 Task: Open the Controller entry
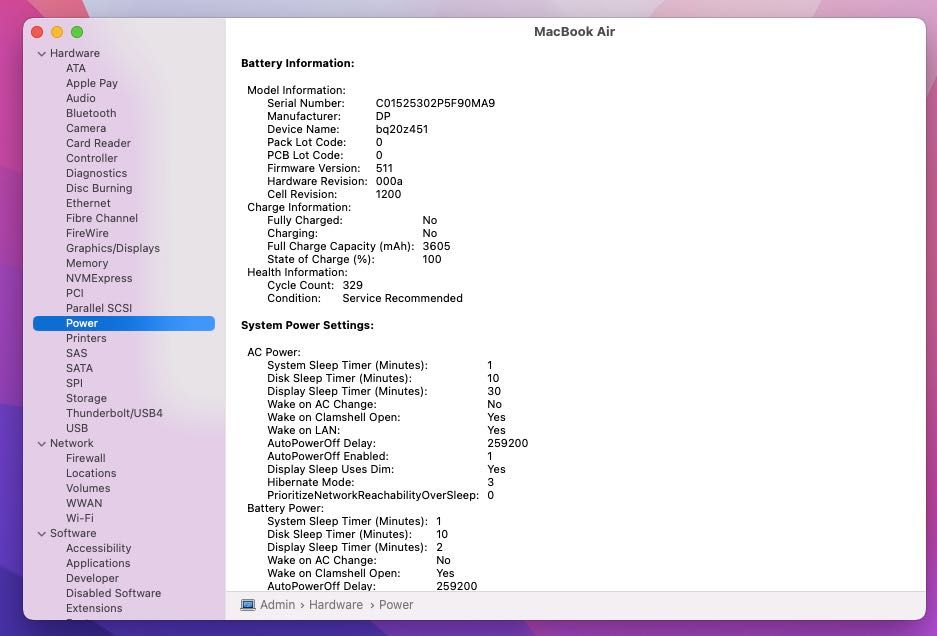[91, 158]
